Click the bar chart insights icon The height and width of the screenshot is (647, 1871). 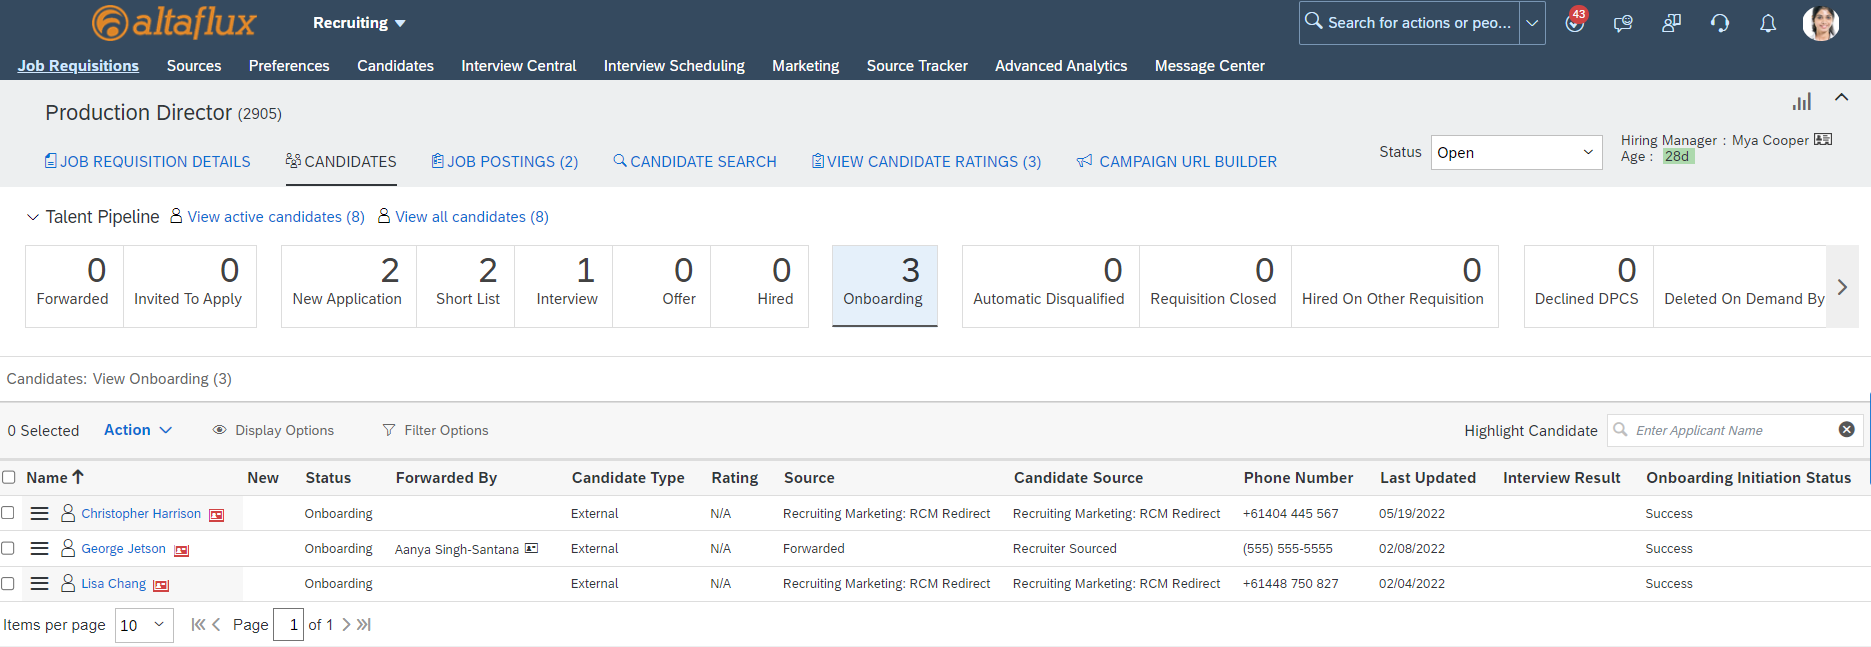tap(1802, 102)
